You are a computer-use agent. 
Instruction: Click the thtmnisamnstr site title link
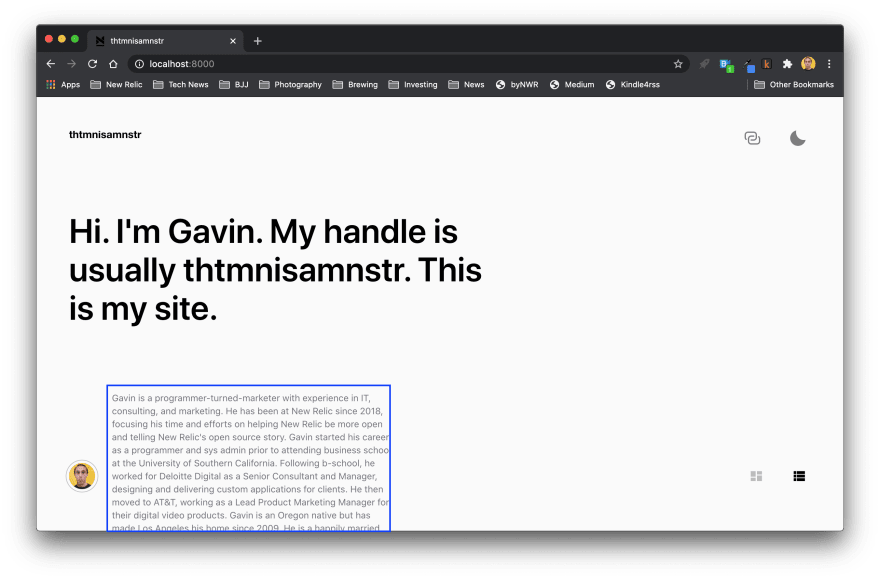(x=105, y=134)
